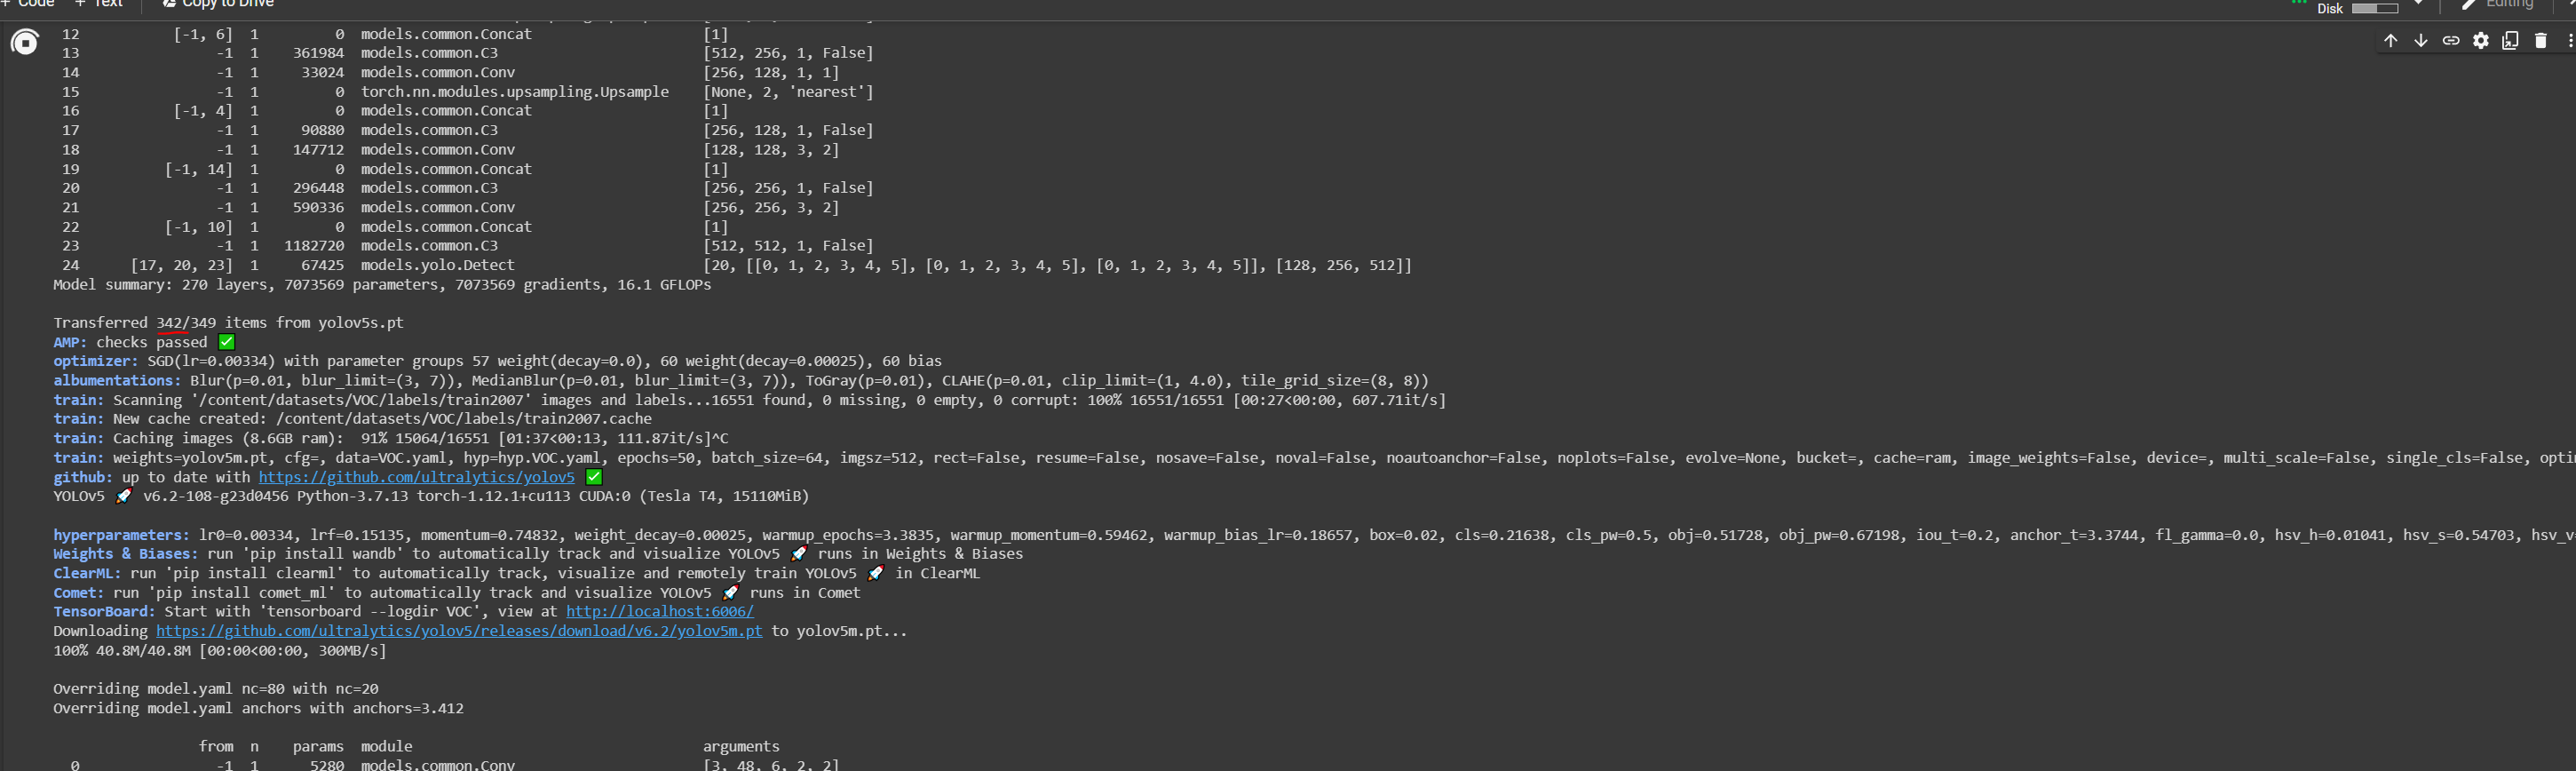Screen dimensions: 2576x771
Task: Click the move cell down arrow icon
Action: pos(2421,40)
